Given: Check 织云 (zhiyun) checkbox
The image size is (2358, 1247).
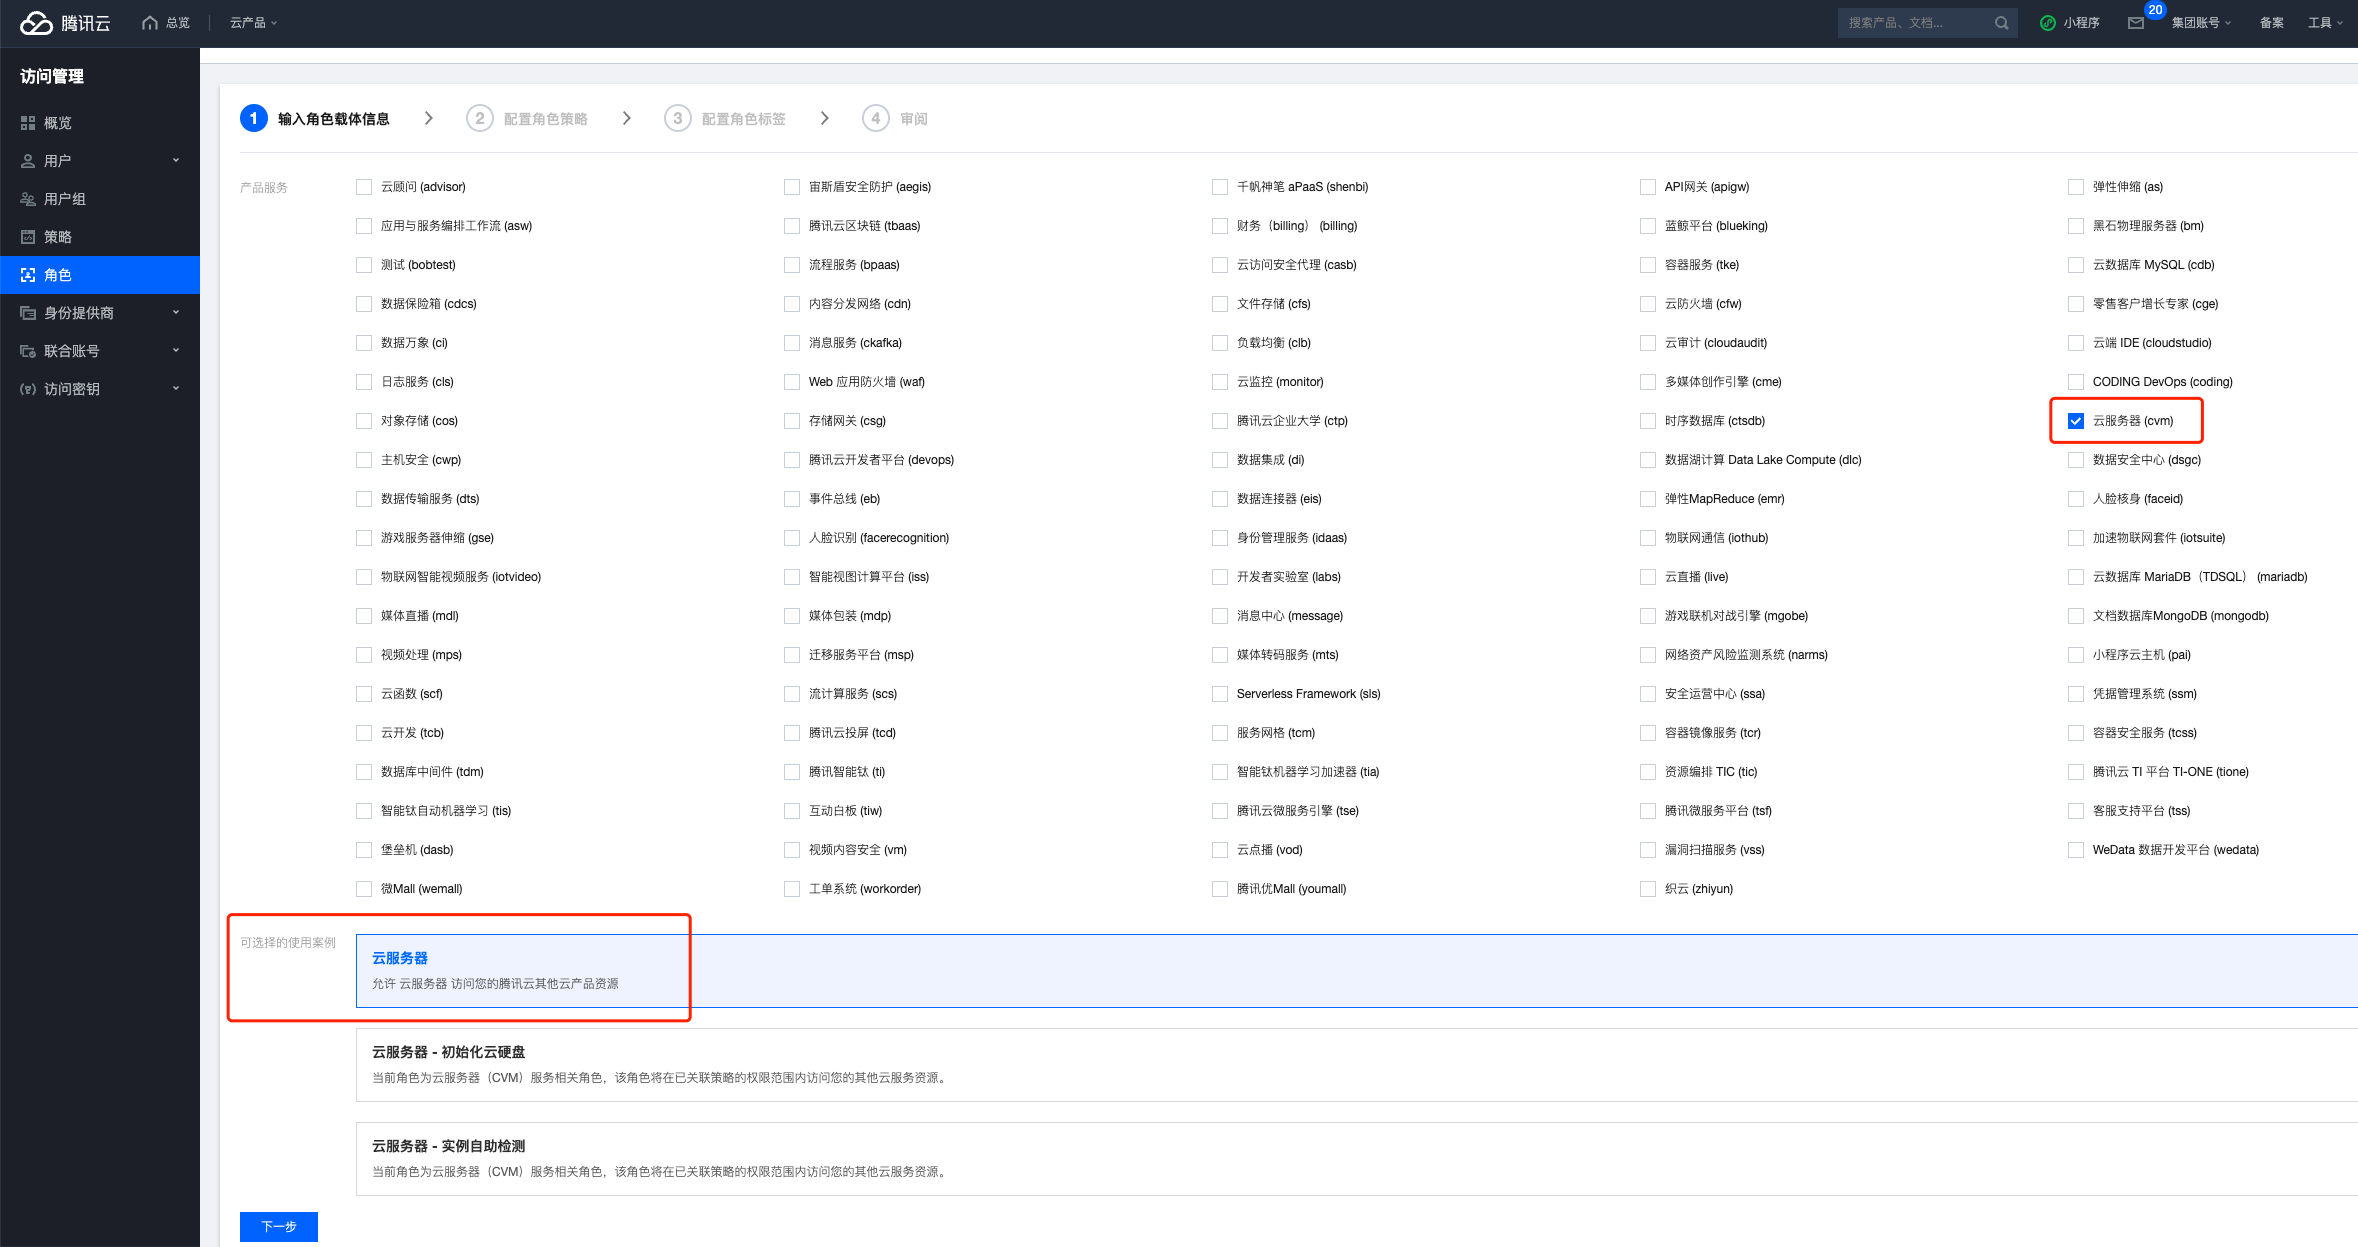Looking at the screenshot, I should pyautogui.click(x=1648, y=889).
